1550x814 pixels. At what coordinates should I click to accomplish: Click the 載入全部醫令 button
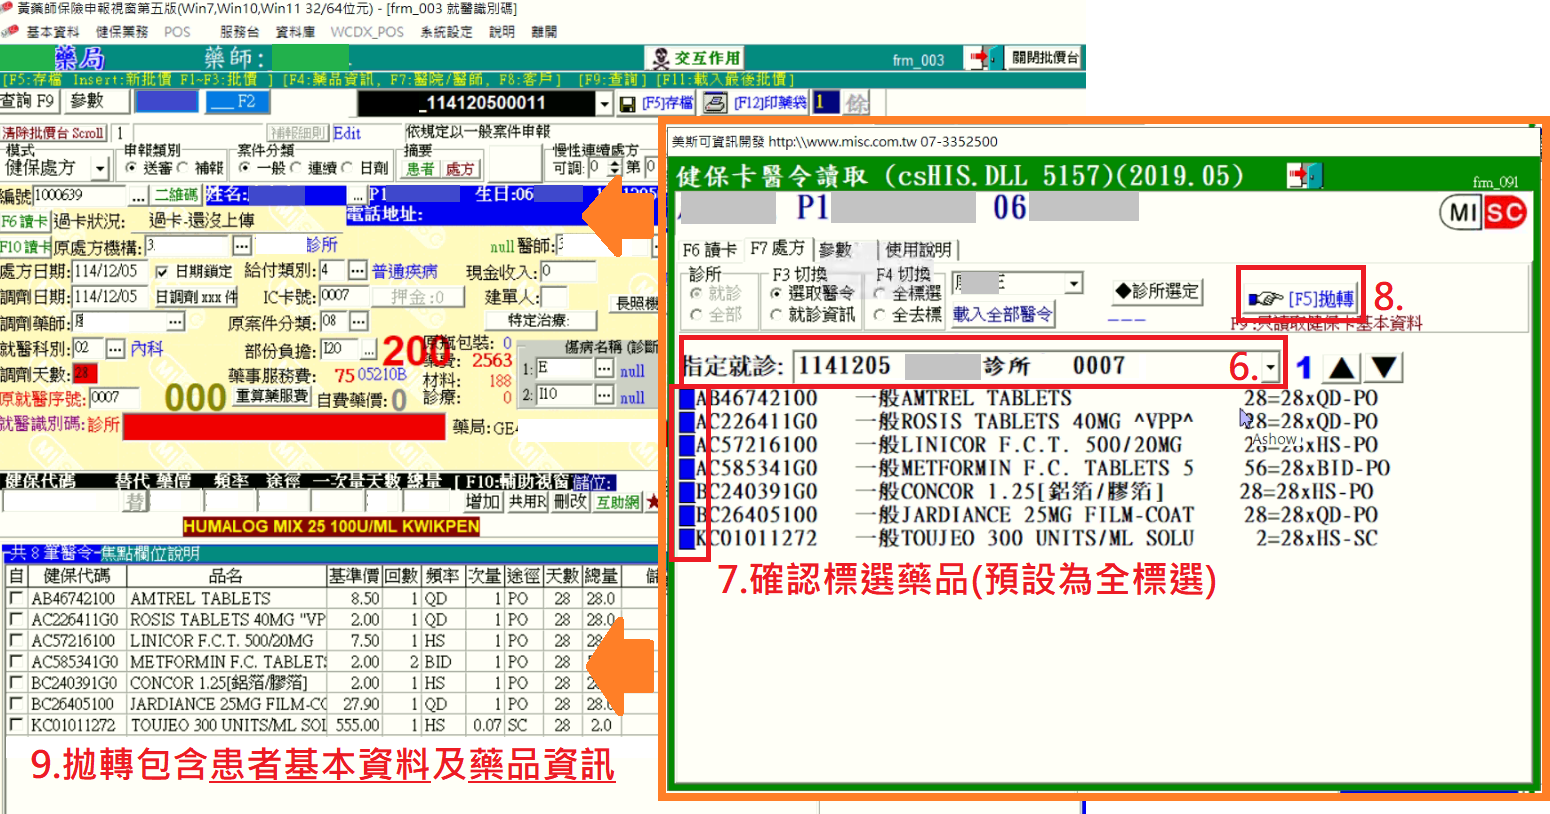[x=1002, y=314]
